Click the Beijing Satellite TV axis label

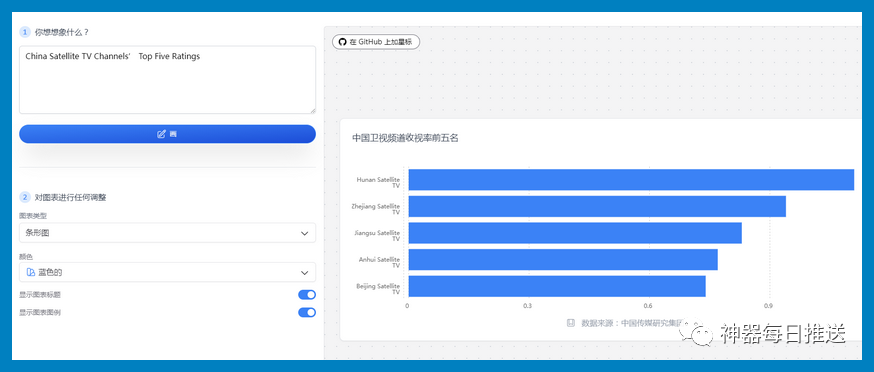tap(378, 289)
